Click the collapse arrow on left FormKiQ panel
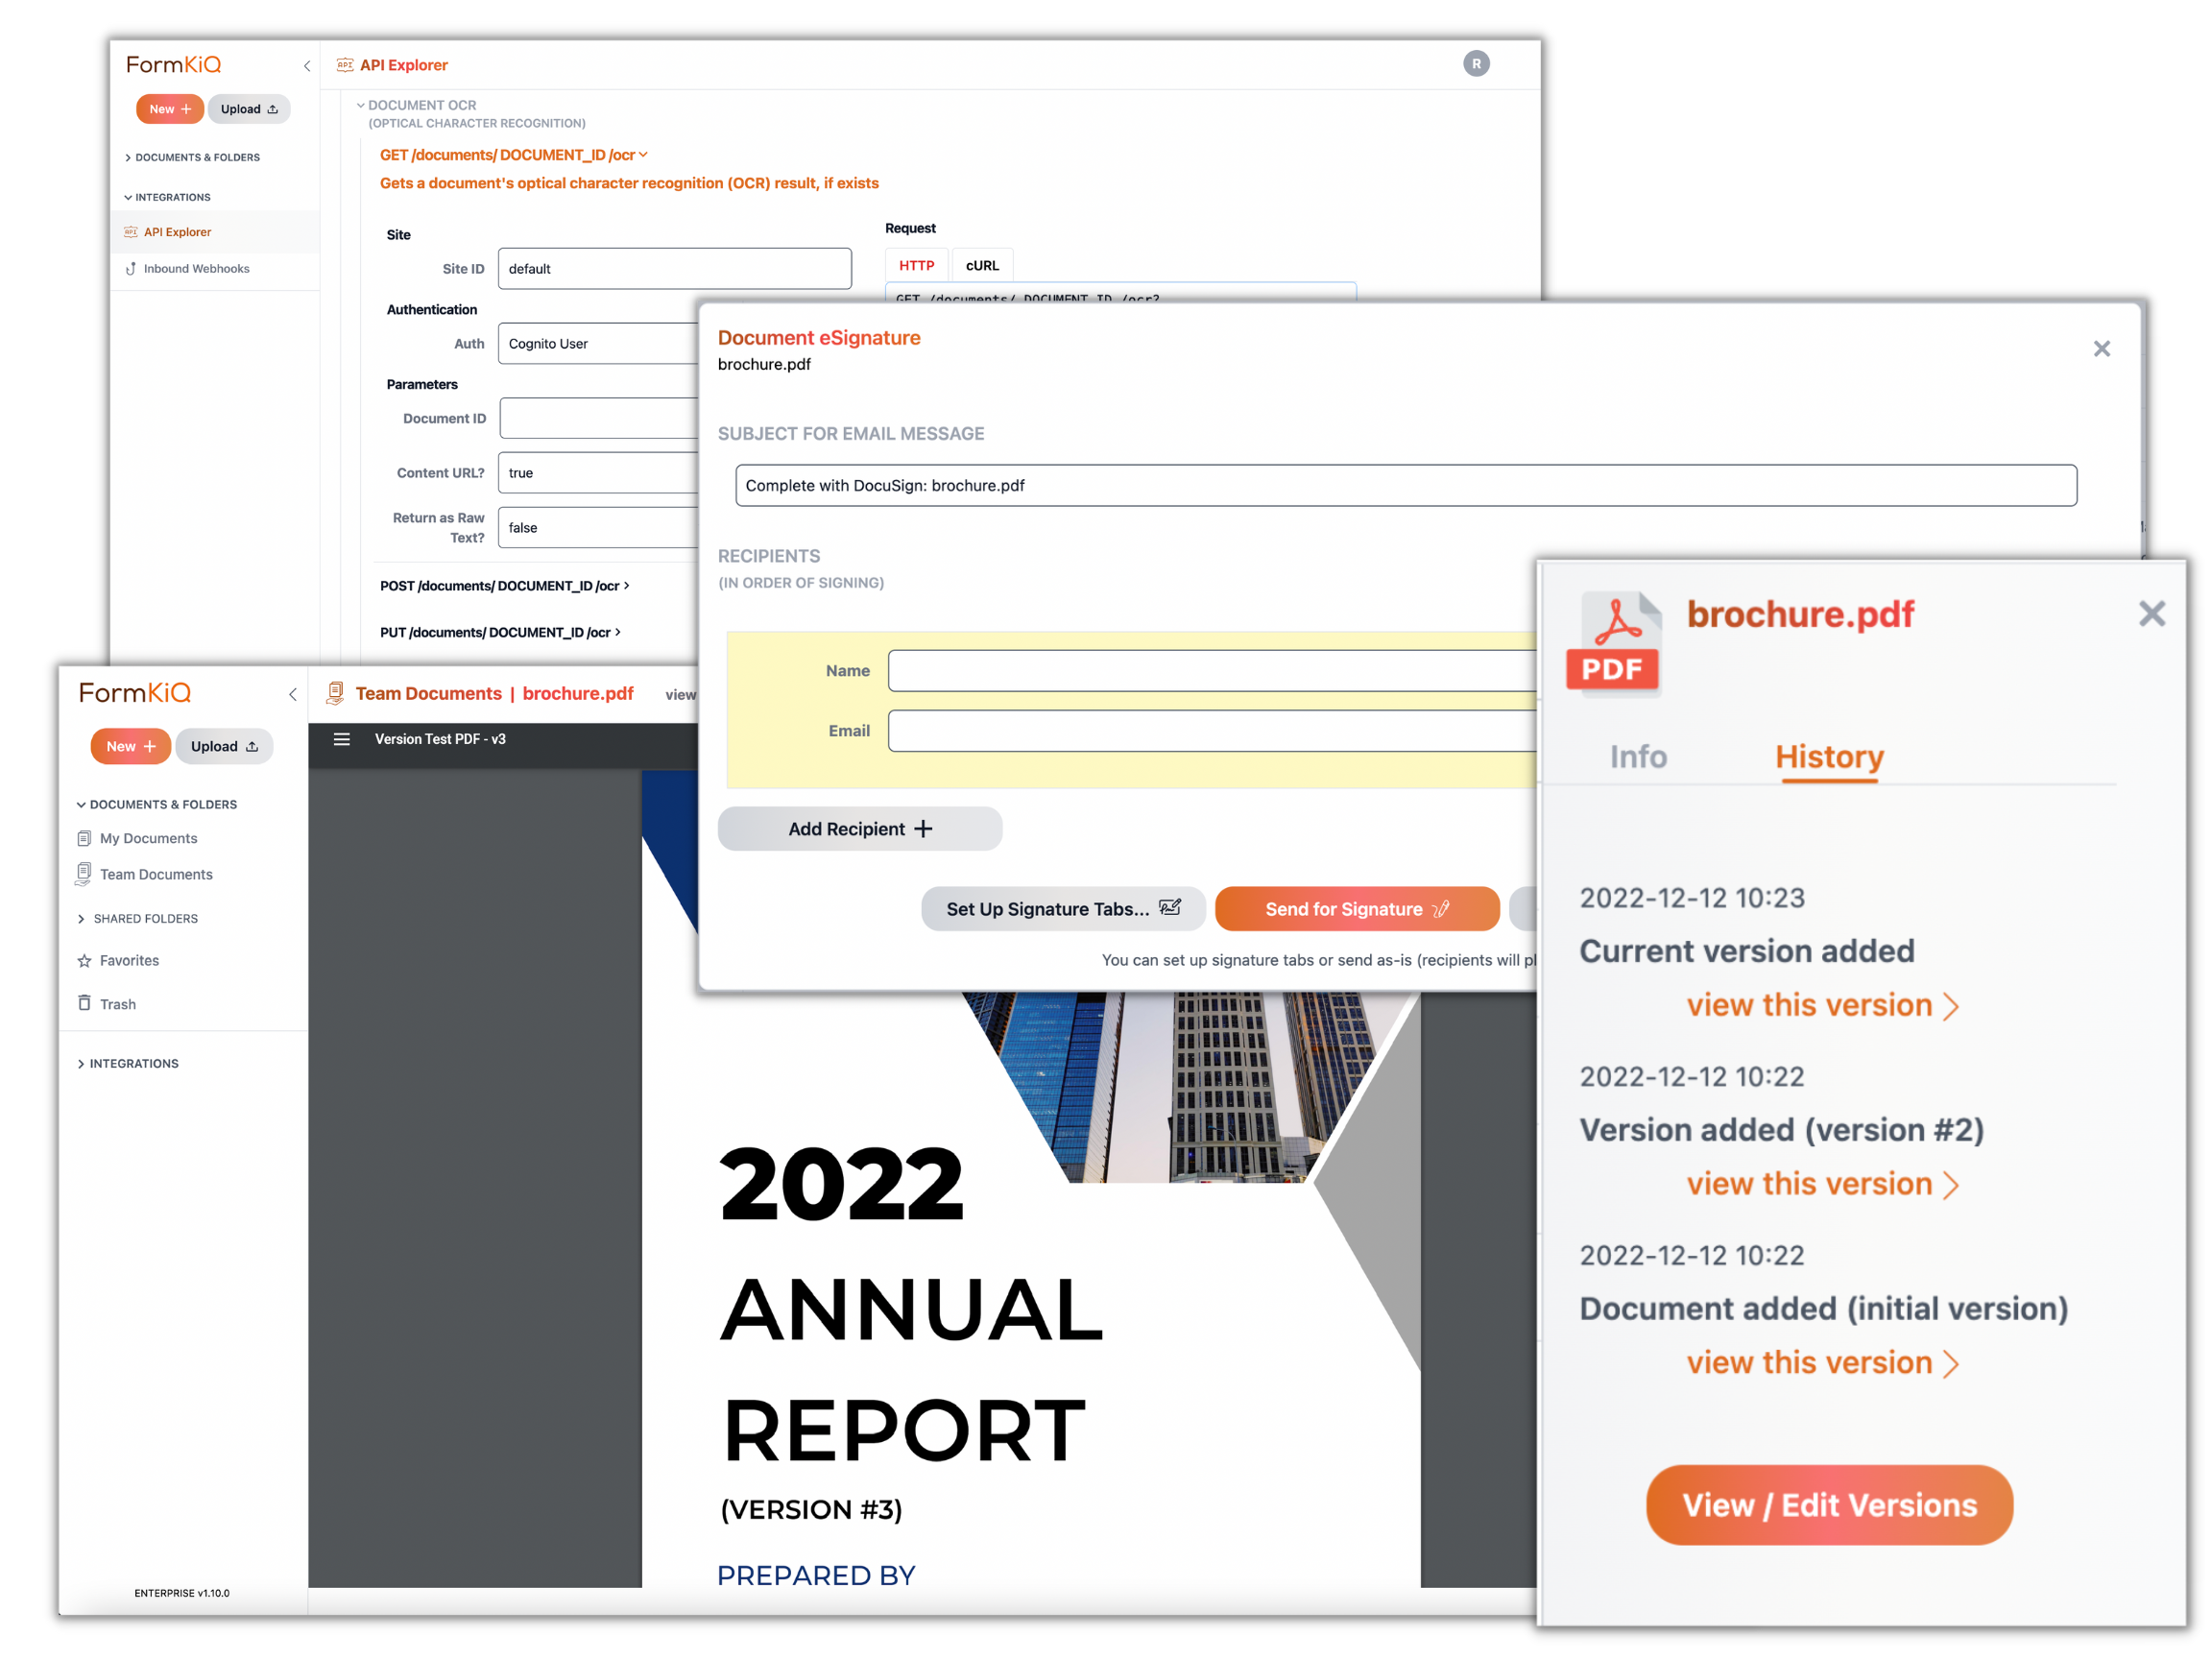The height and width of the screenshot is (1659, 2212). 293,693
